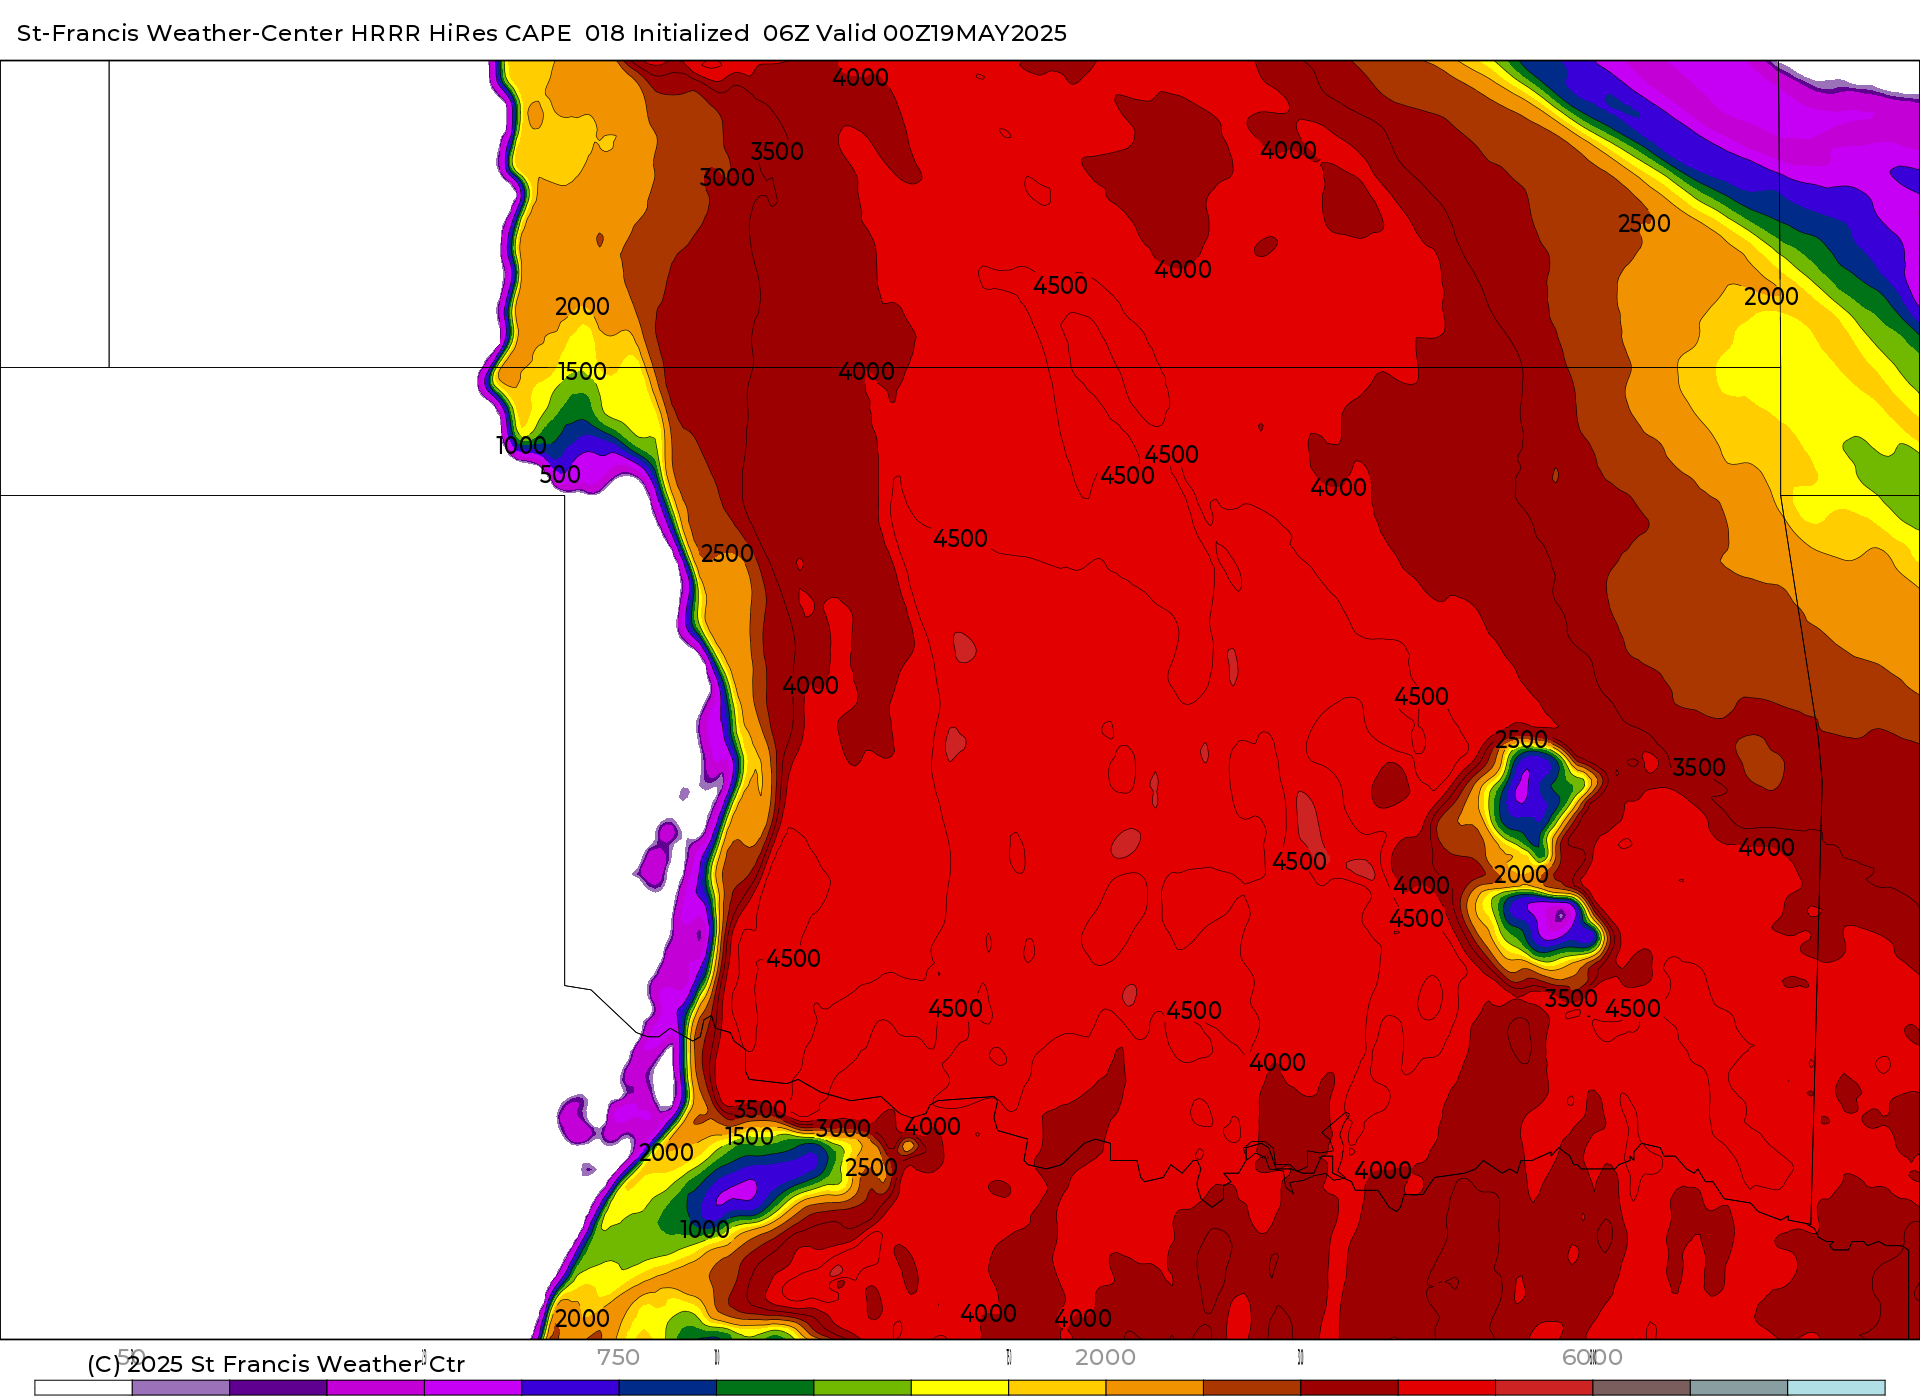Select the lime green legend swatch
The width and height of the screenshot is (1920, 1400).
click(863, 1388)
